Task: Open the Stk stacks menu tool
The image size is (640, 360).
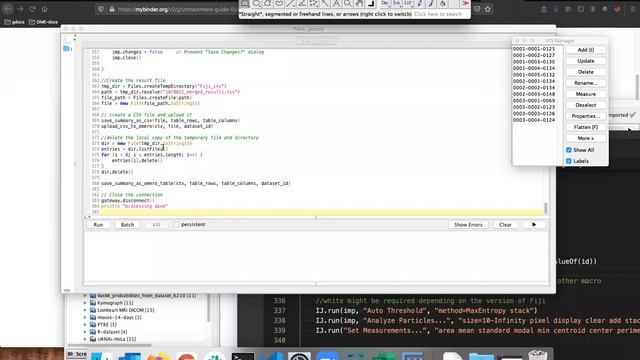Action: point(397,4)
